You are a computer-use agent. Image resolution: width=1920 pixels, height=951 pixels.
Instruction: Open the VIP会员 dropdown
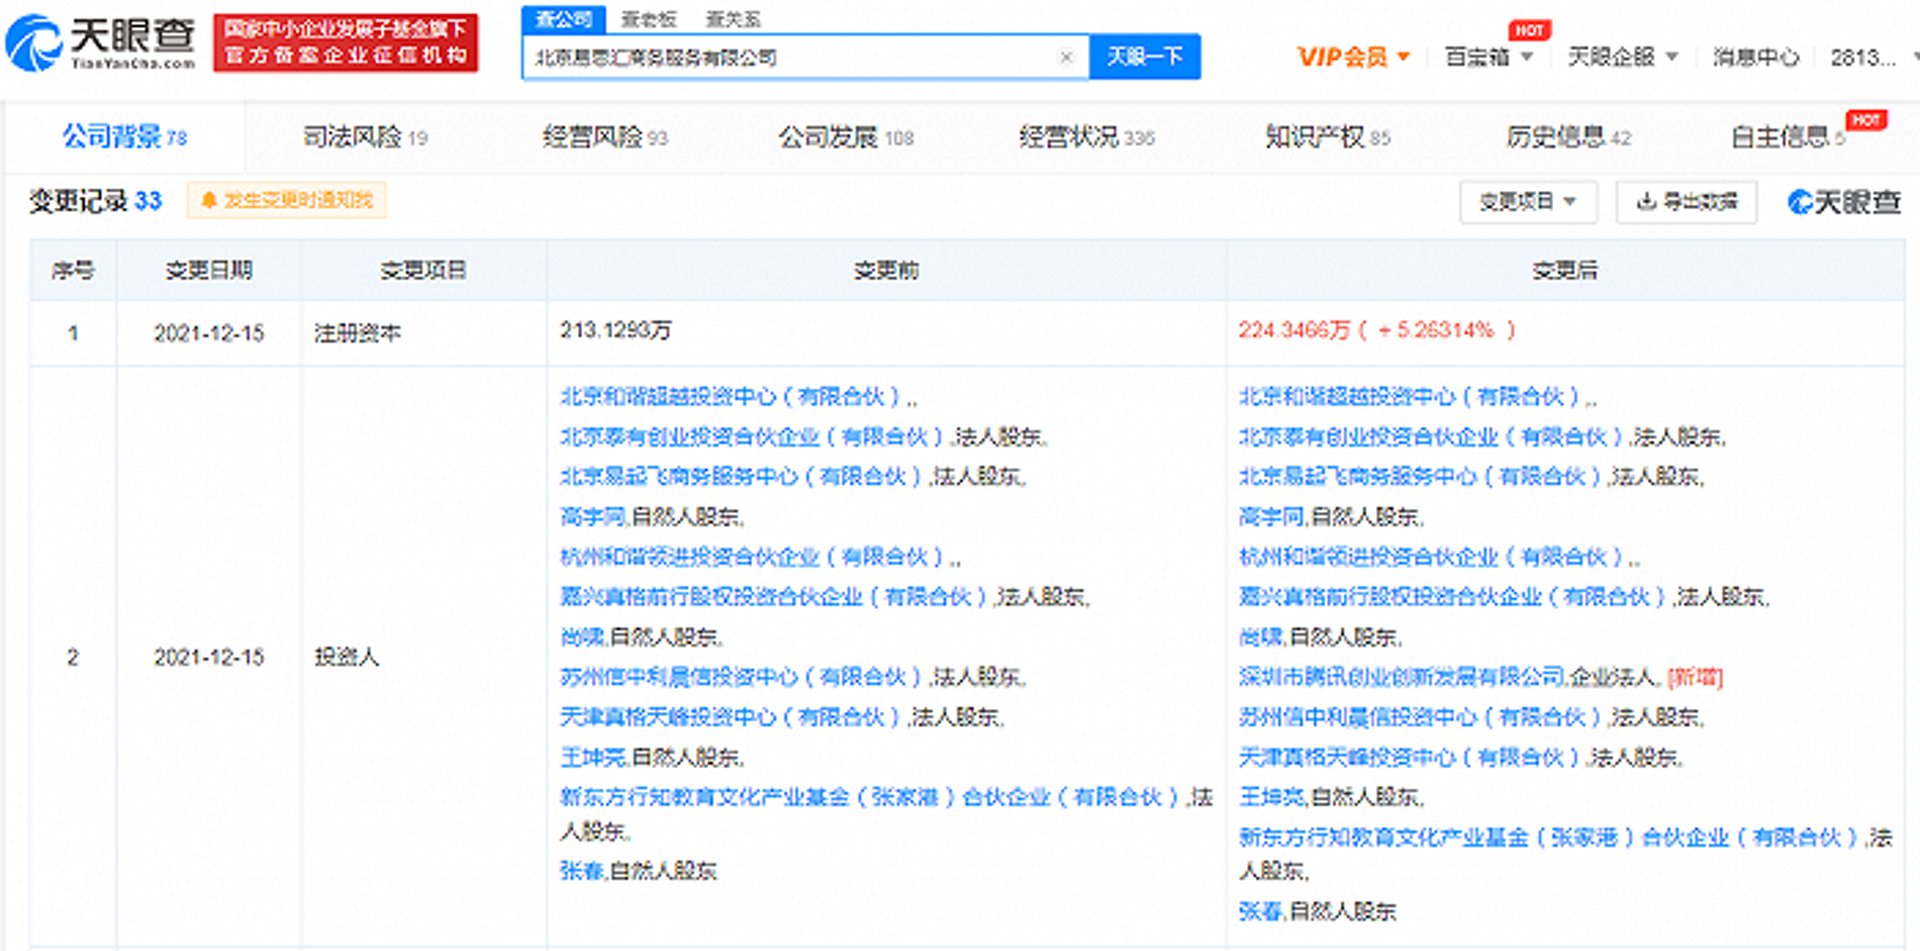pyautogui.click(x=1353, y=57)
